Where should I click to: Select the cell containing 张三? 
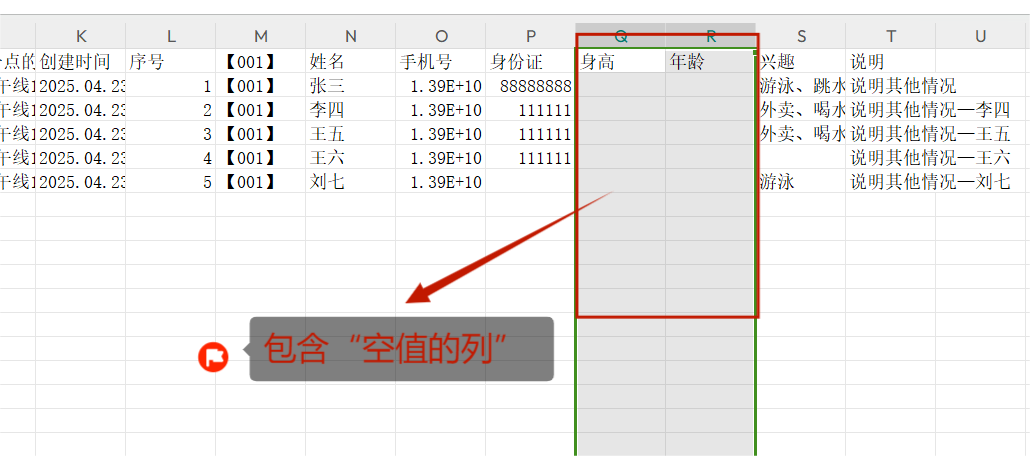350,86
